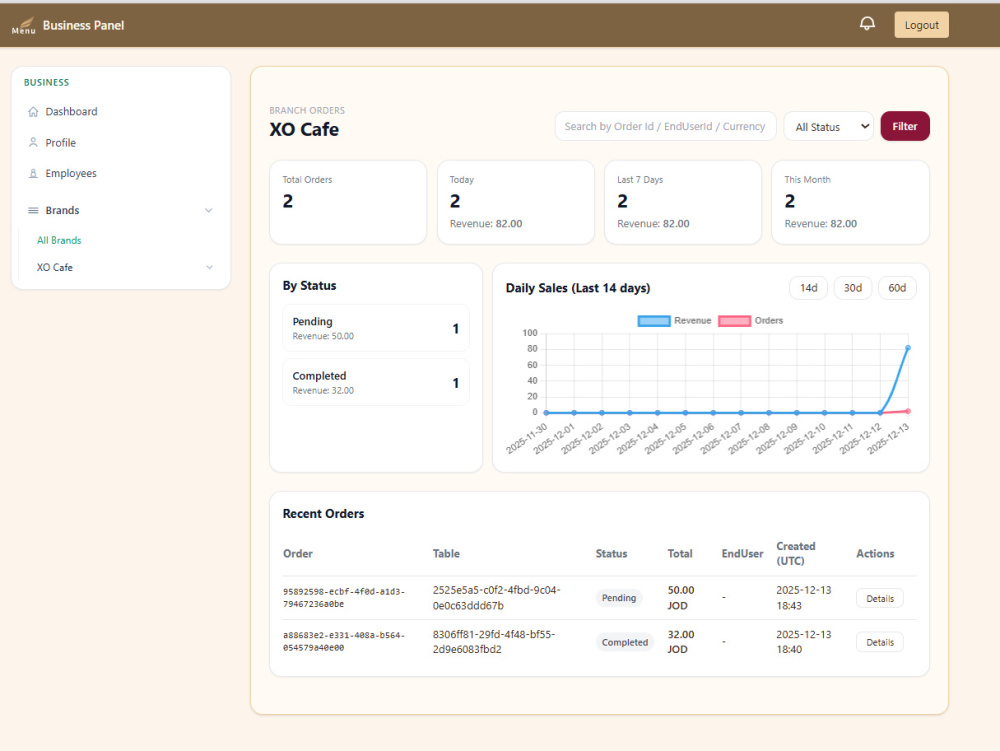Click the Profile person icon

33,142
